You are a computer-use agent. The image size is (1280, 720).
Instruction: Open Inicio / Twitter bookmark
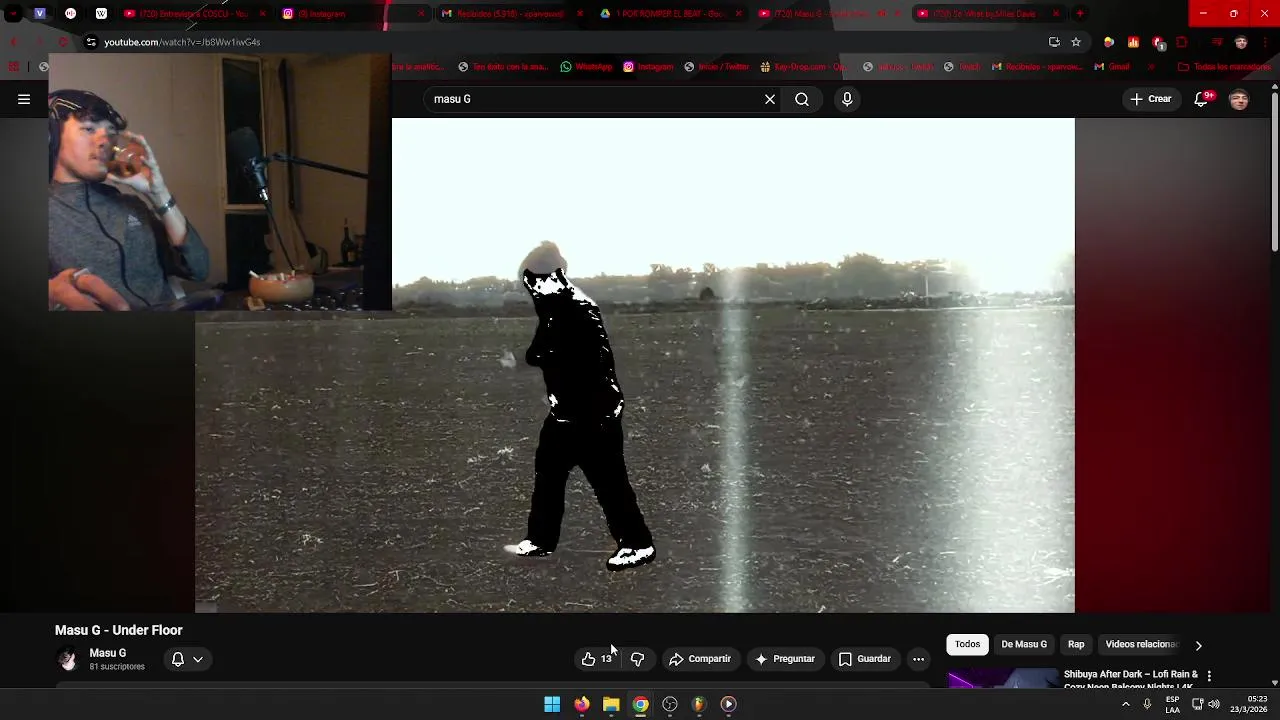click(x=717, y=67)
